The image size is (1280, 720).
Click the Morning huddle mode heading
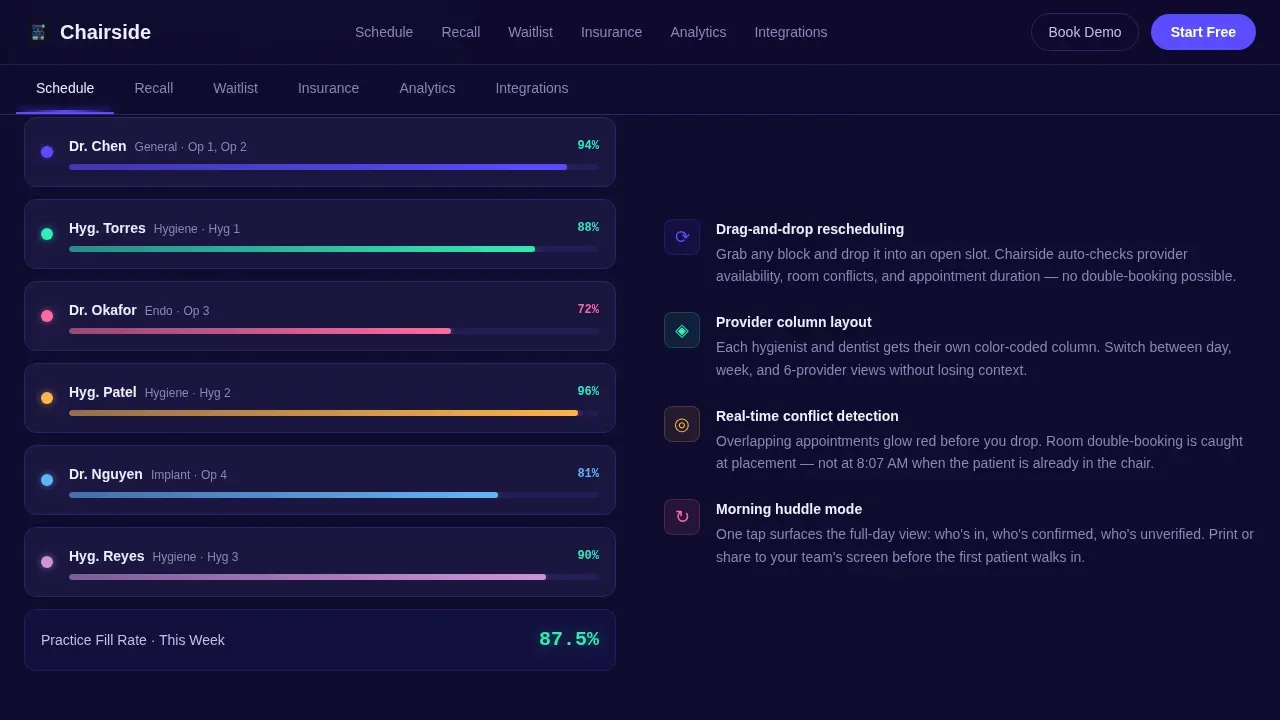789,509
